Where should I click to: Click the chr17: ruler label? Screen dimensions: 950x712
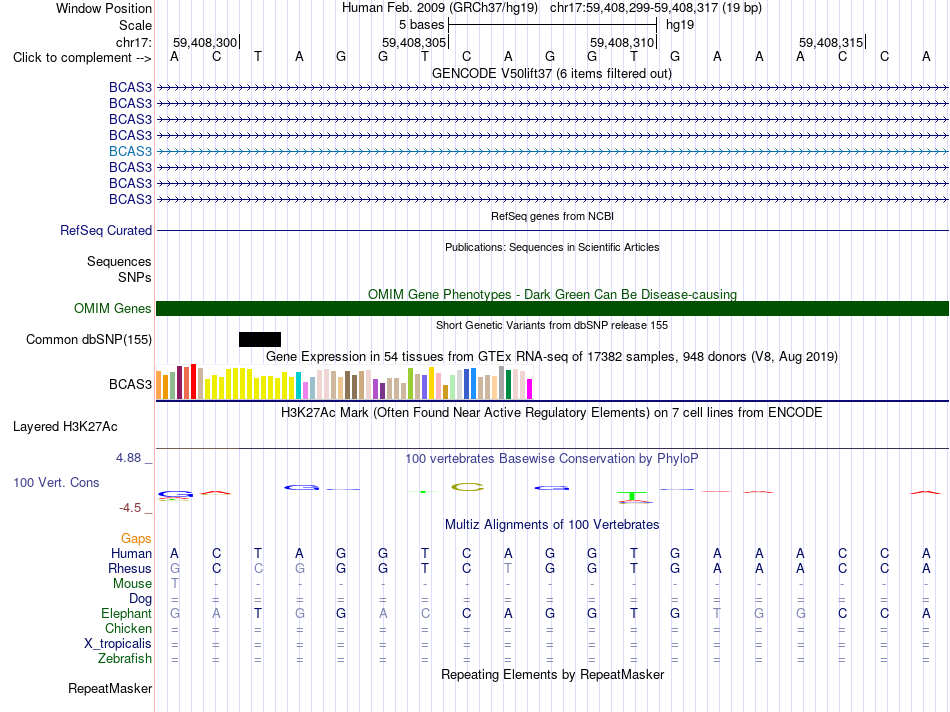click(133, 42)
